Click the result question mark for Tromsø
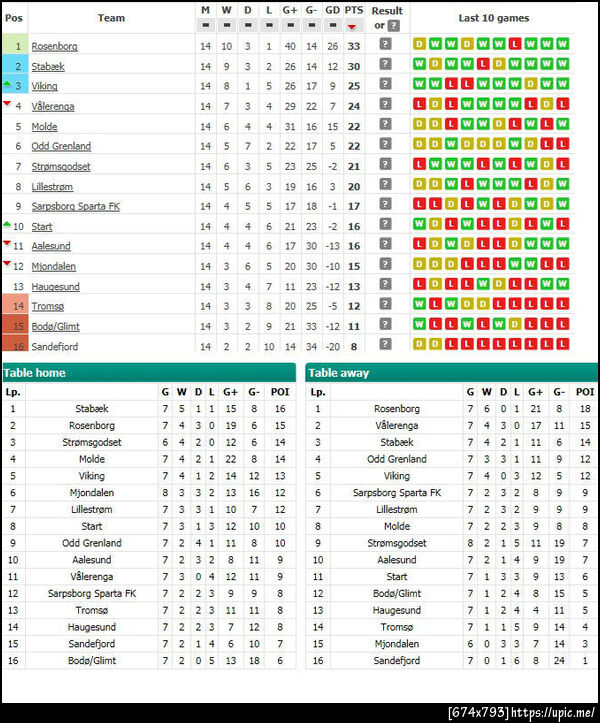Screen dimensions: 600x723 click(x=385, y=305)
